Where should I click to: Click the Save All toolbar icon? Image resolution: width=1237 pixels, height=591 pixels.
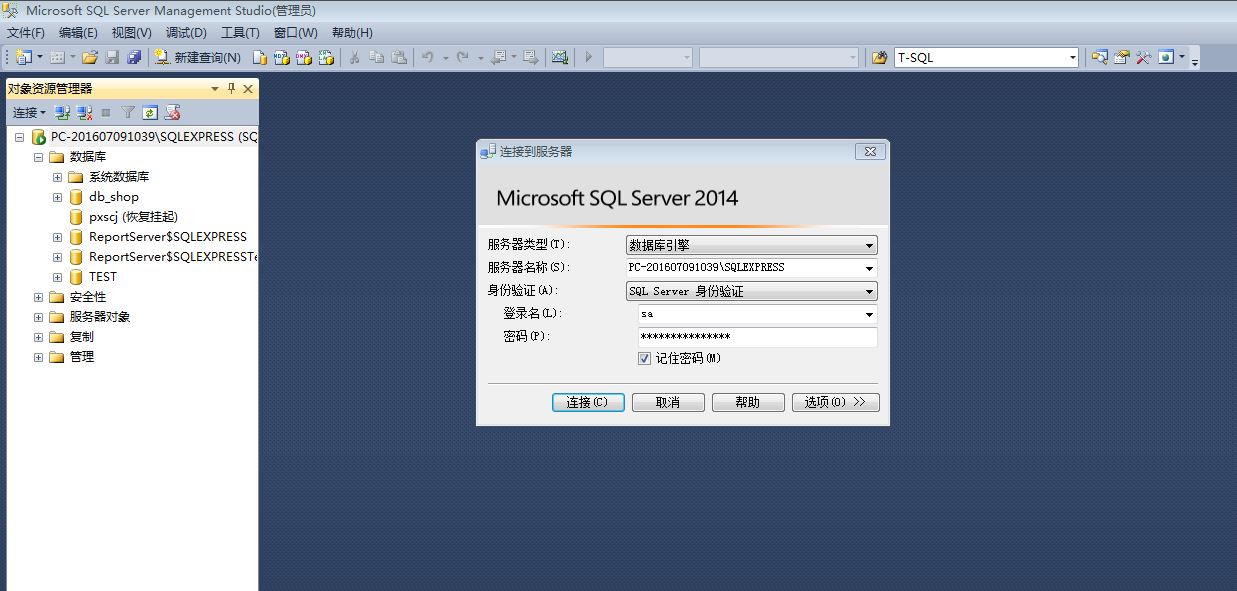(x=134, y=57)
